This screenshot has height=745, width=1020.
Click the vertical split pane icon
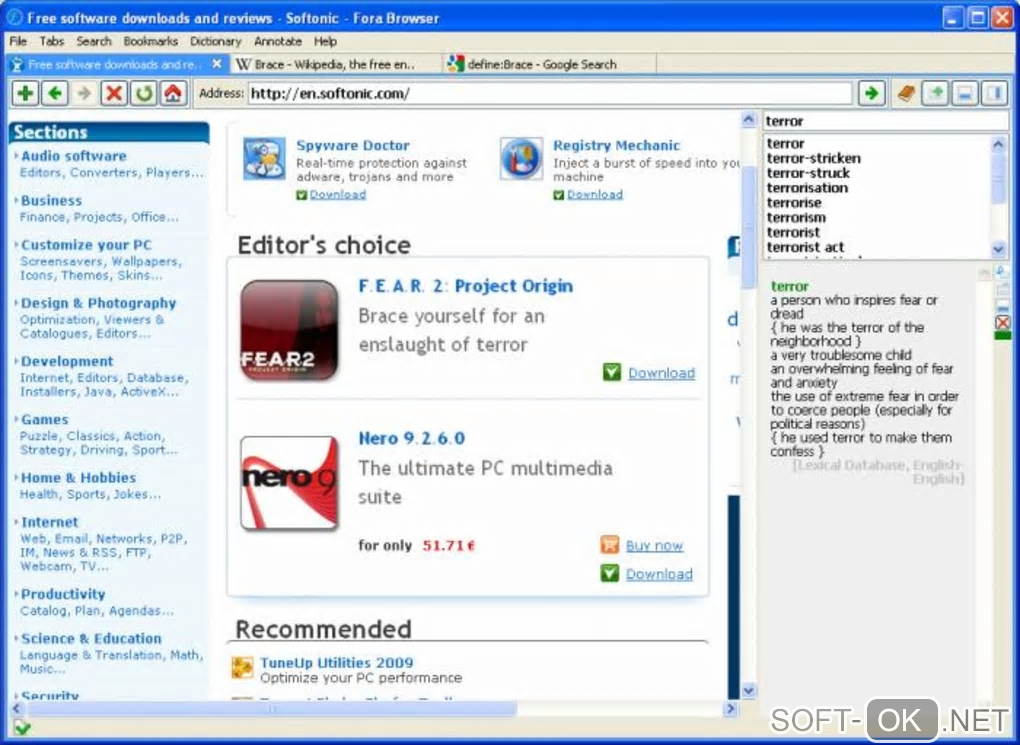point(995,94)
